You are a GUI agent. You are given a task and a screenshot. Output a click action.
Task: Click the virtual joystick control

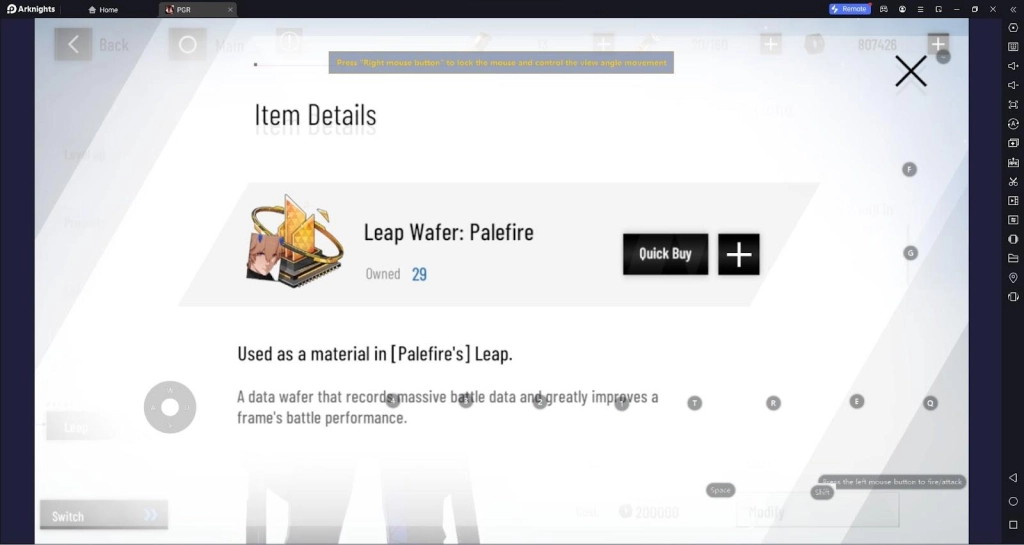170,407
